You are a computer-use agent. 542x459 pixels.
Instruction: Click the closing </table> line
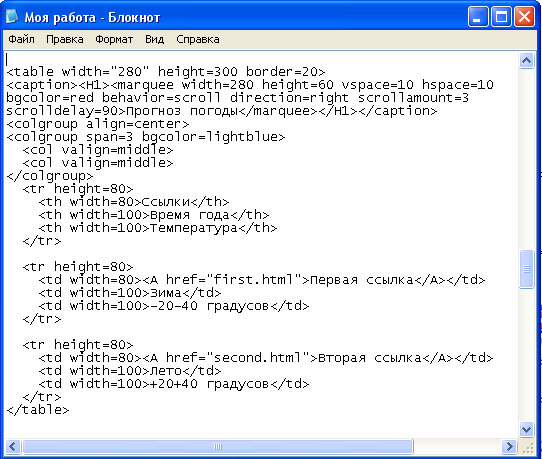(x=38, y=410)
